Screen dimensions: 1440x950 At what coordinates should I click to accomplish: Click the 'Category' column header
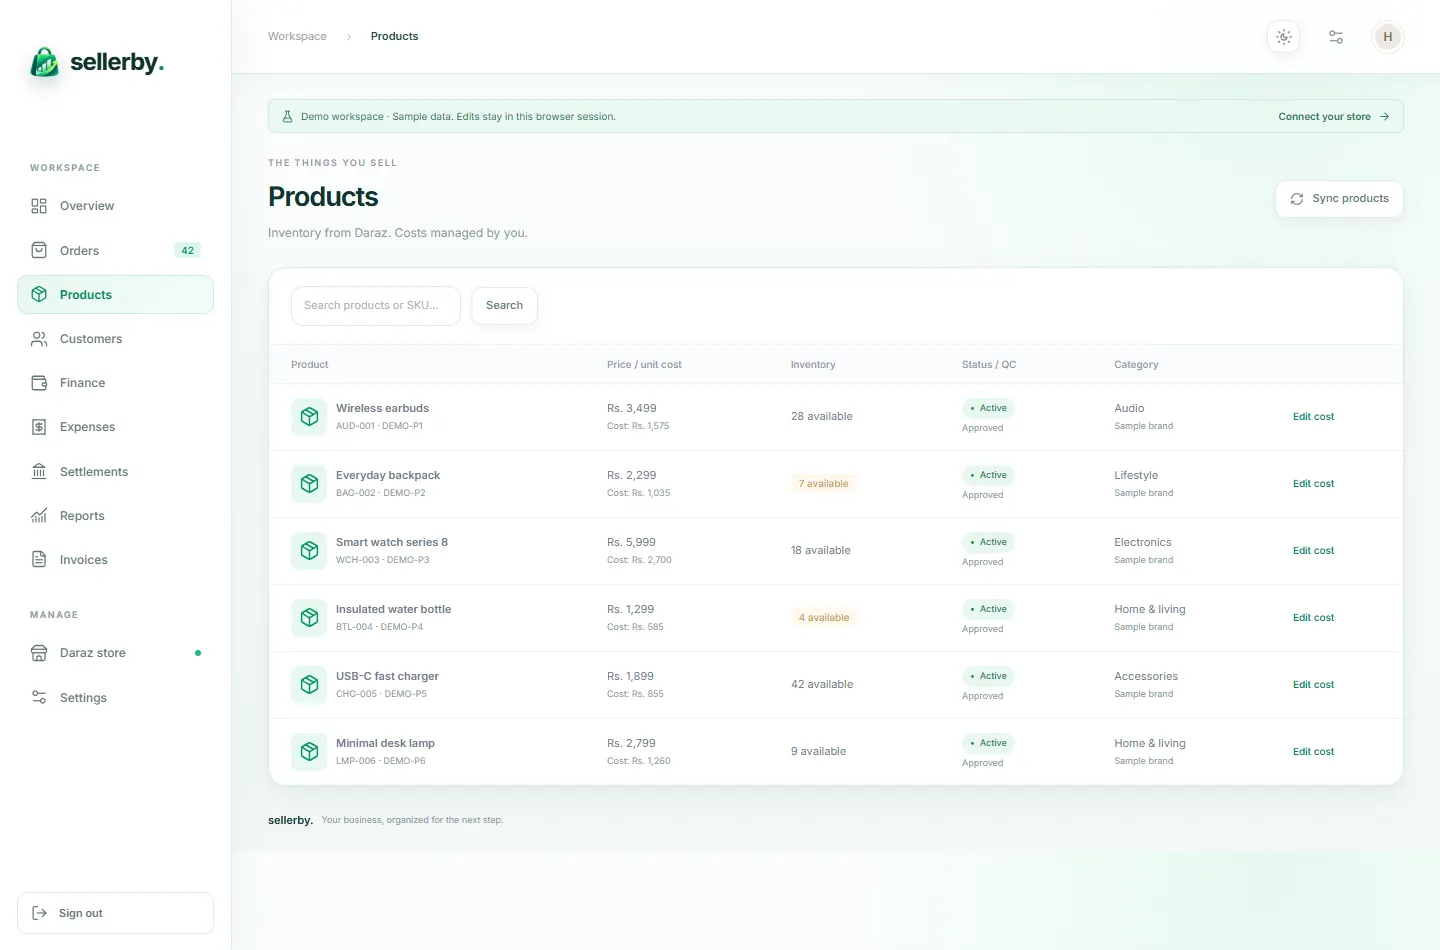(x=1136, y=365)
